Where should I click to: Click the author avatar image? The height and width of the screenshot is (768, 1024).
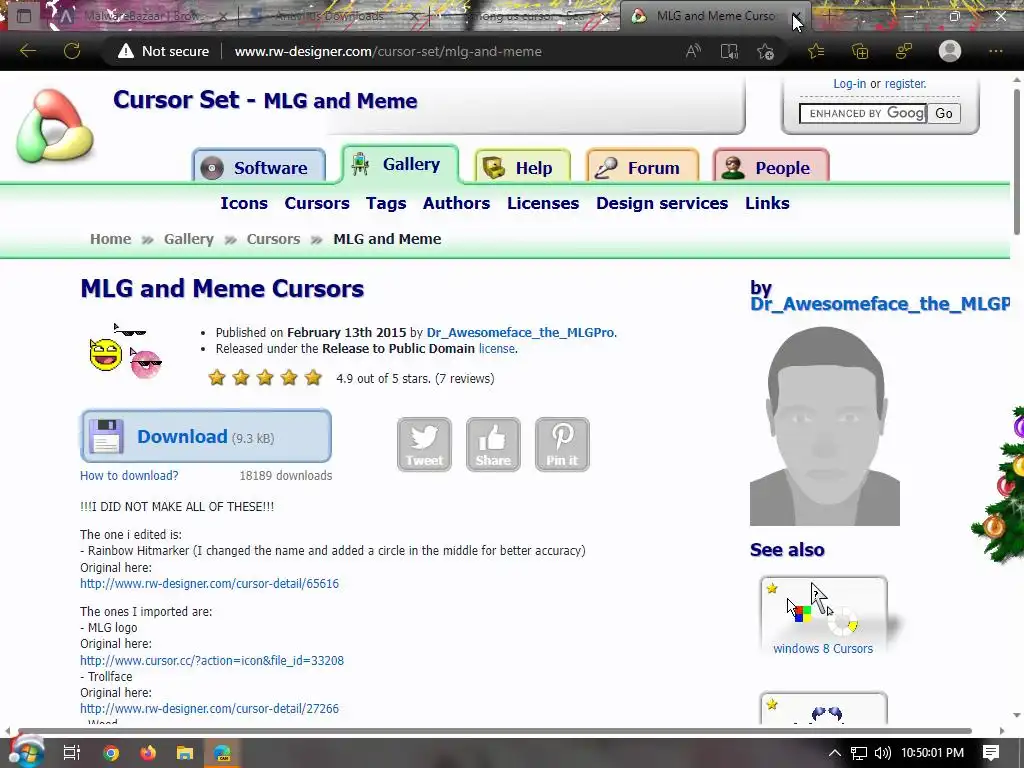(x=825, y=426)
